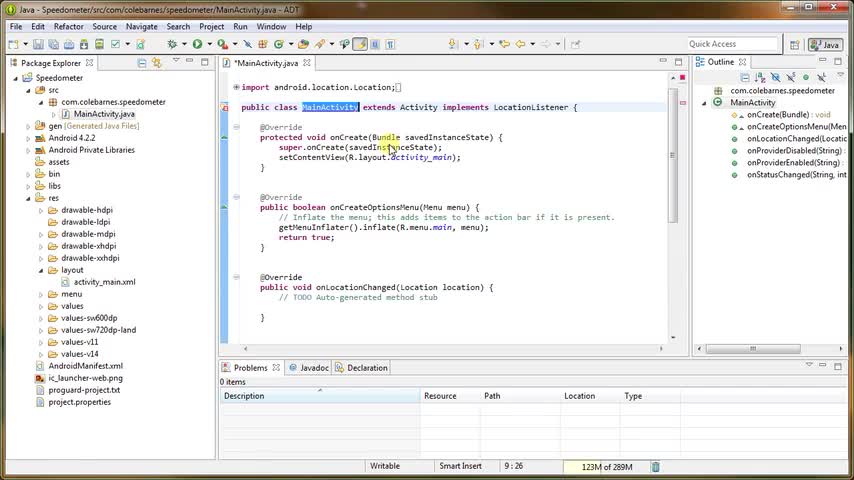The height and width of the screenshot is (480, 854).
Task: Expand the drawable-hdpi folder
Action: [41, 210]
